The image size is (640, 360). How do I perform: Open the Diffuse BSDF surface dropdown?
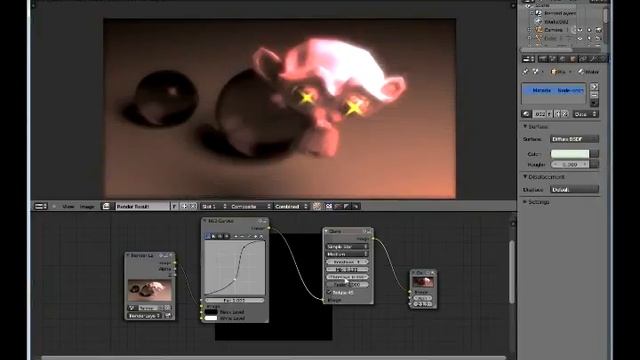click(574, 139)
